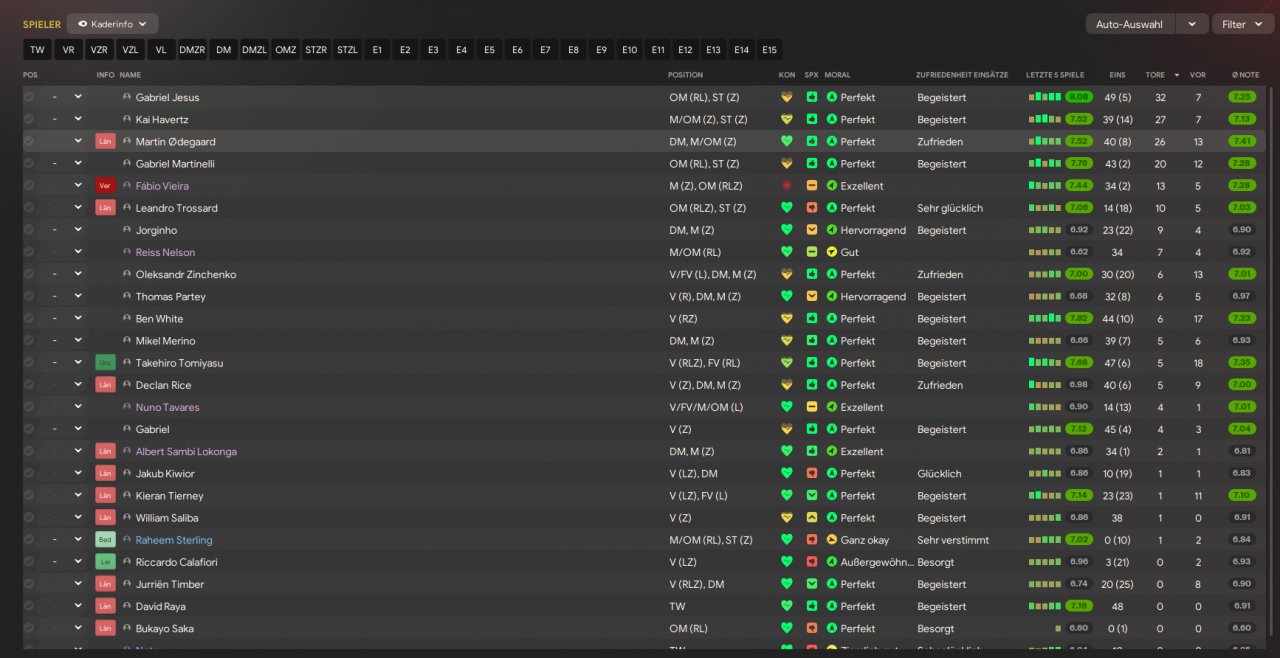Open position dropdown arrow for Thomas Partey

pos(78,296)
